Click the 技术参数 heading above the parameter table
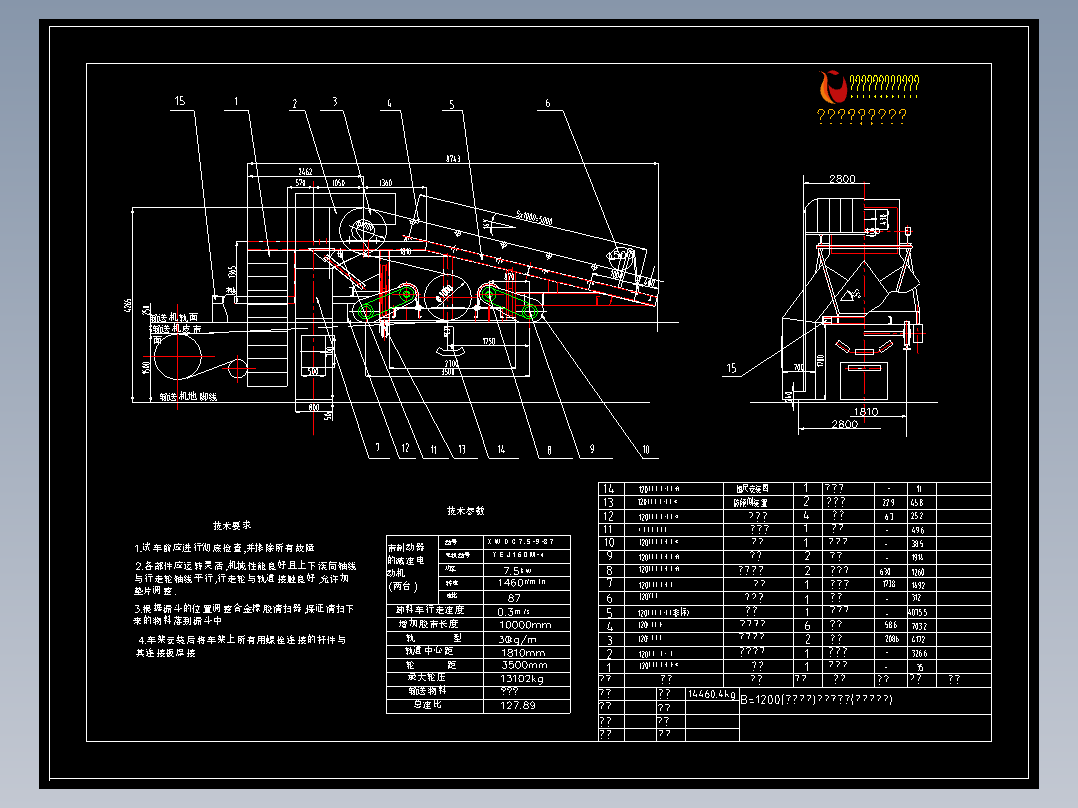 465,511
